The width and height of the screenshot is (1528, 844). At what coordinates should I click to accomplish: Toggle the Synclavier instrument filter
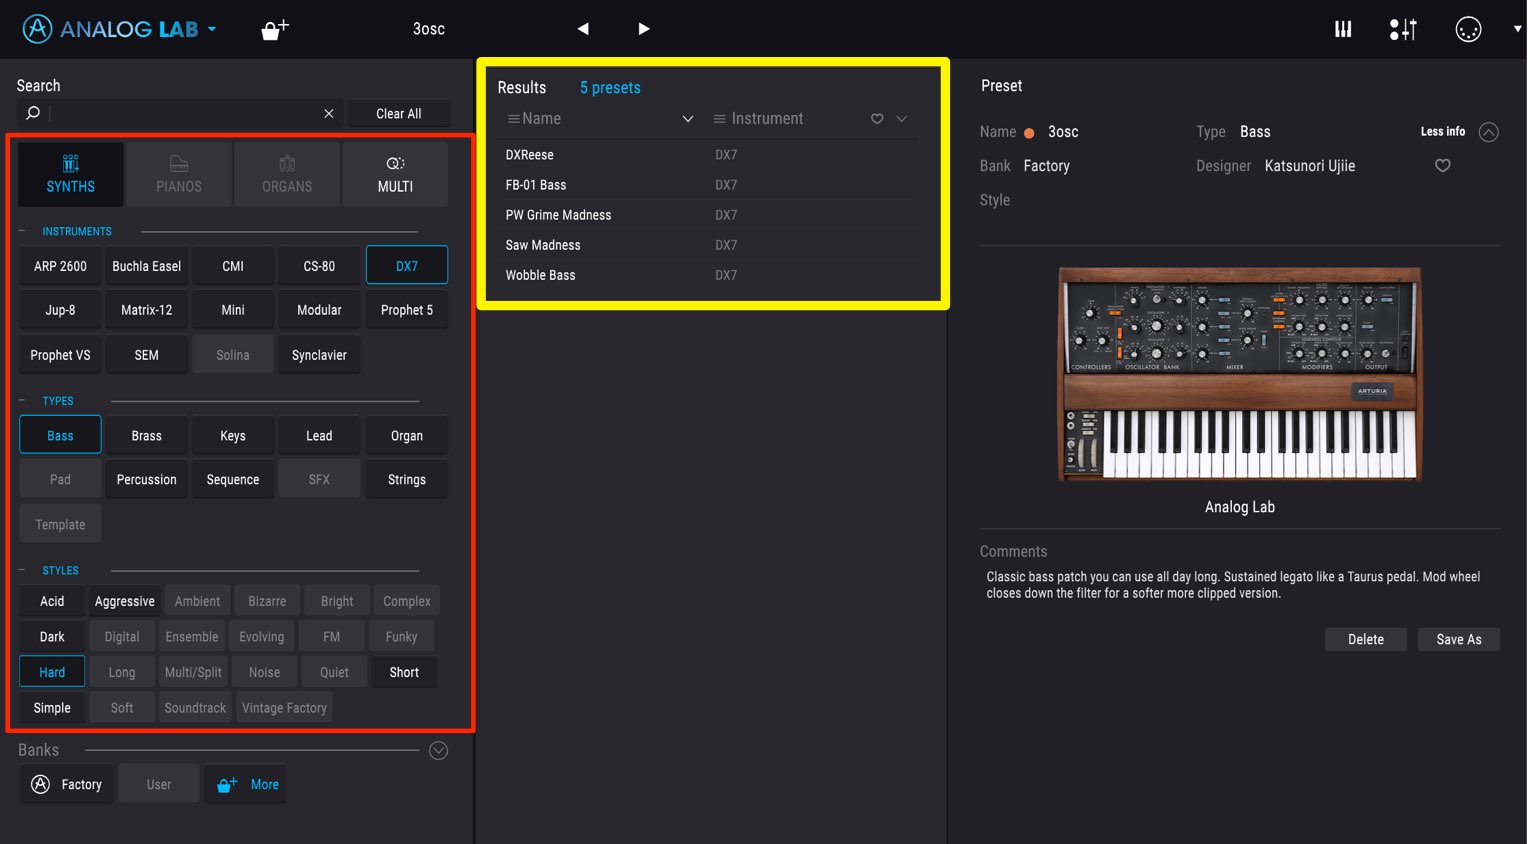point(319,355)
